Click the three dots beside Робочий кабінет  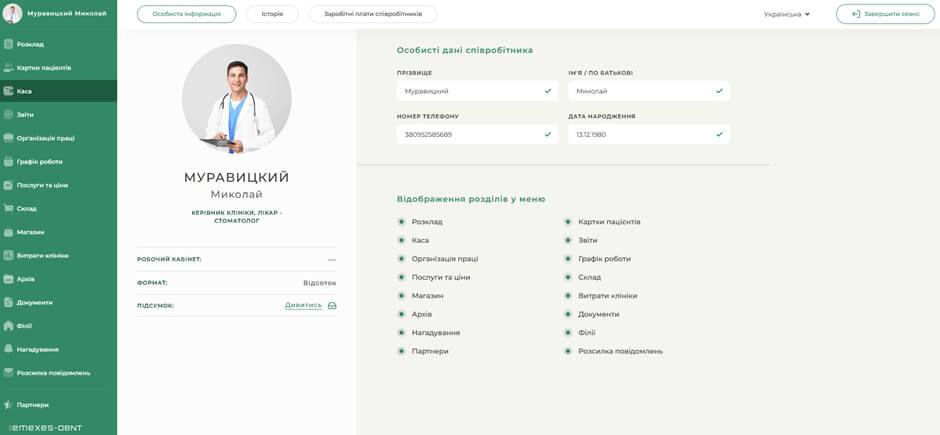click(331, 259)
